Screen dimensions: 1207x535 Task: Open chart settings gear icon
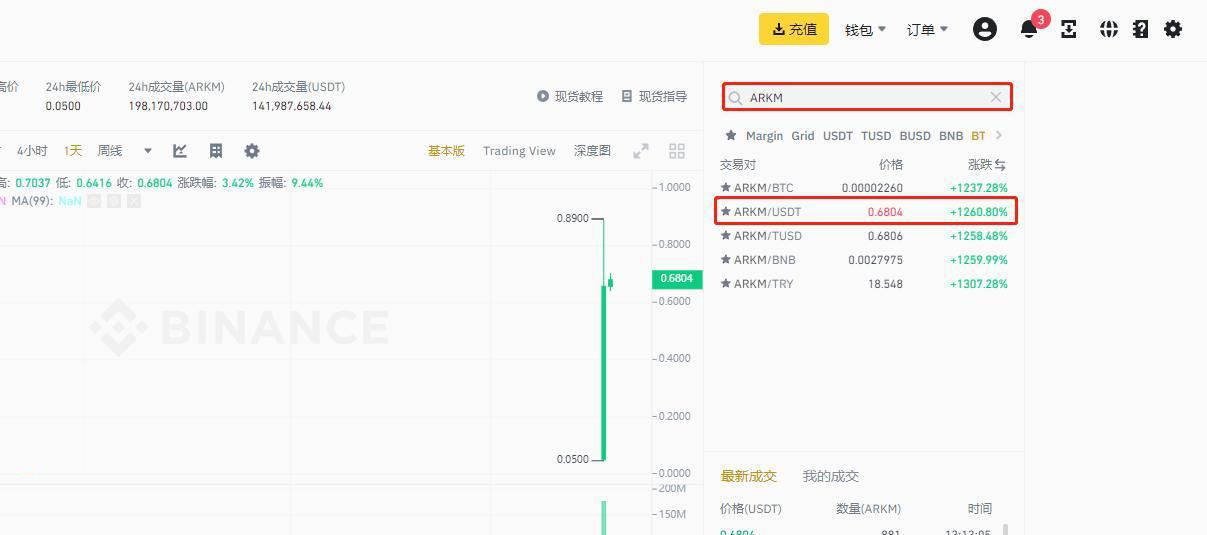point(252,151)
